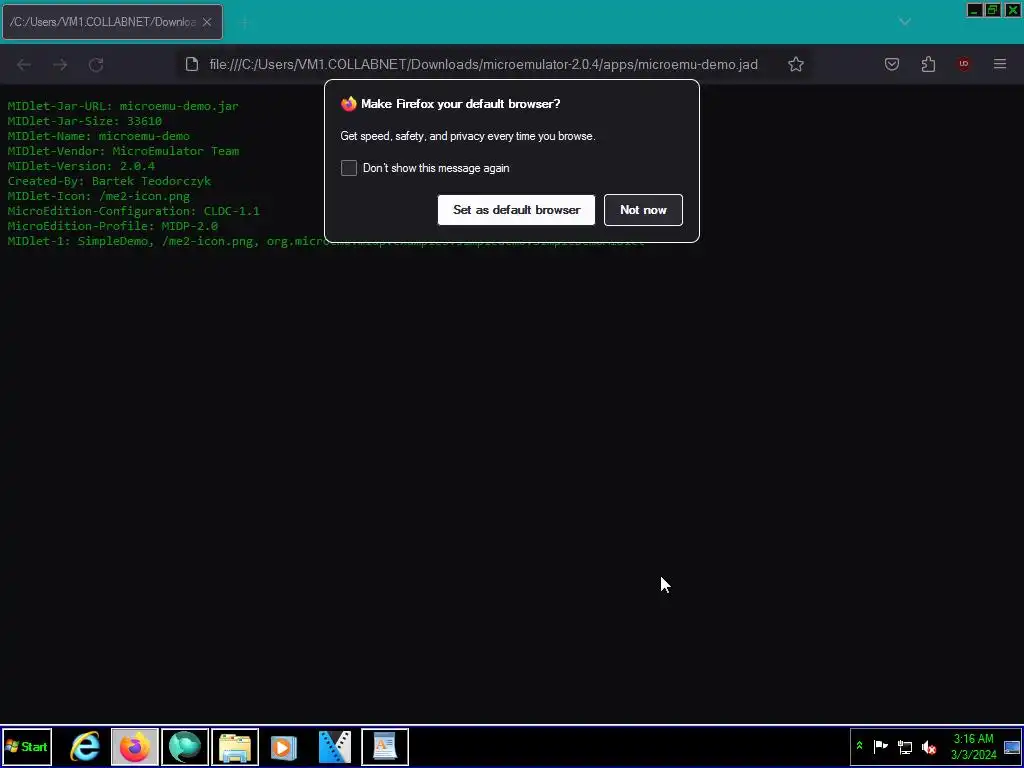This screenshot has height=768, width=1024.
Task: Click the Firefox taskbar icon
Action: pyautogui.click(x=135, y=746)
